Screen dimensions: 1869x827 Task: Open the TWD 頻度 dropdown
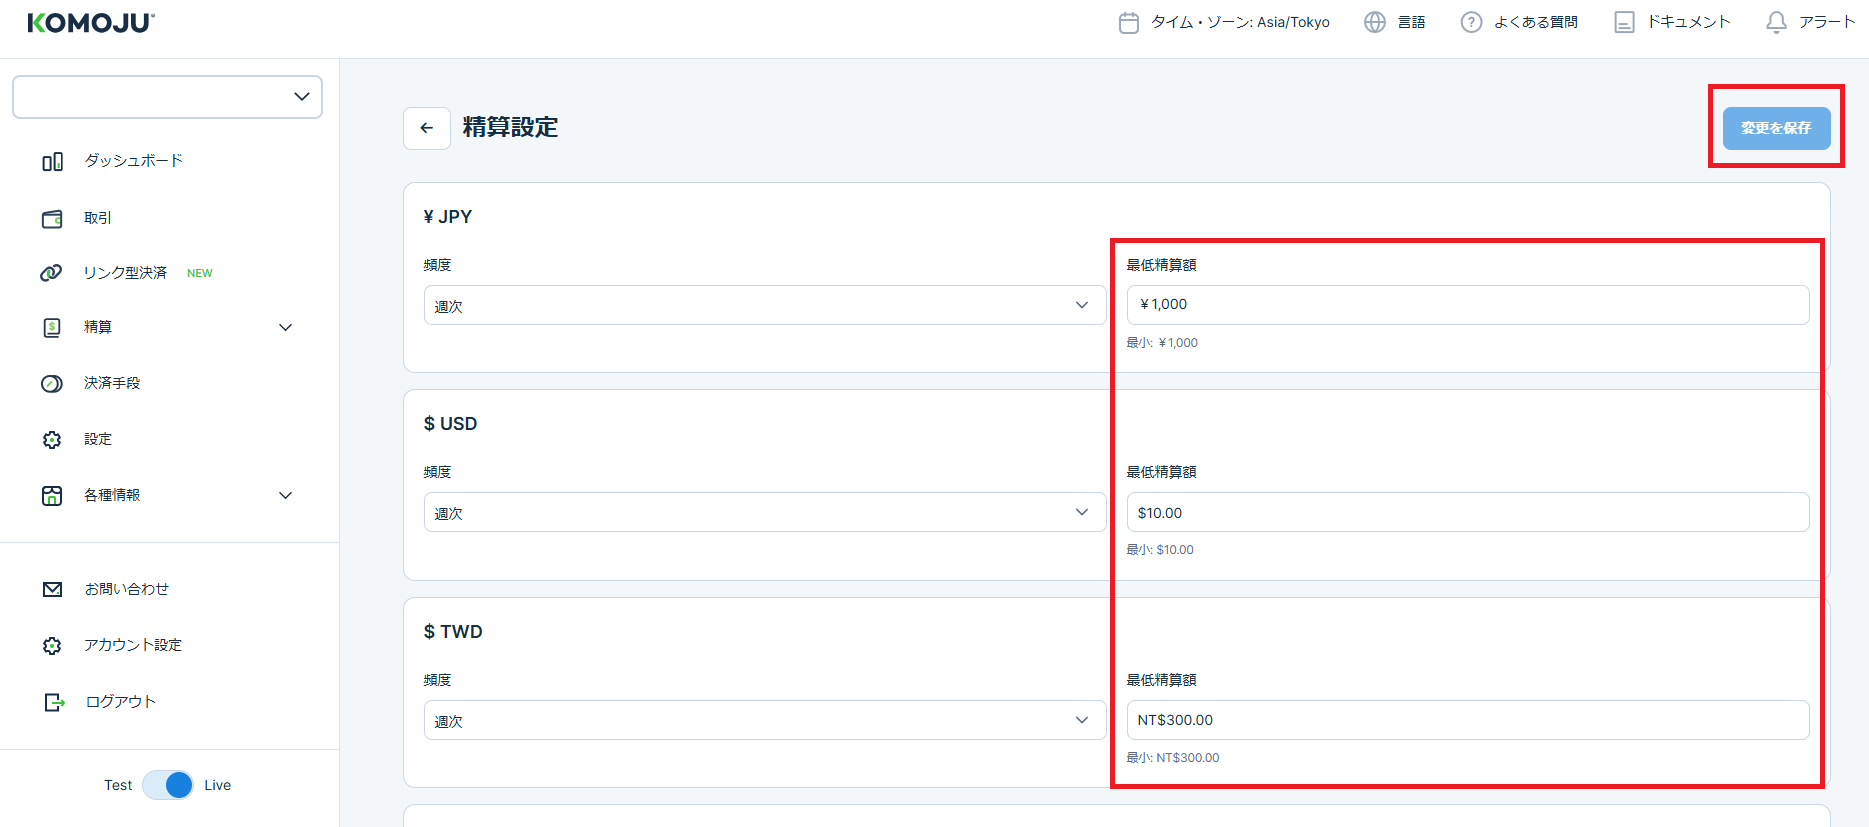coord(764,720)
